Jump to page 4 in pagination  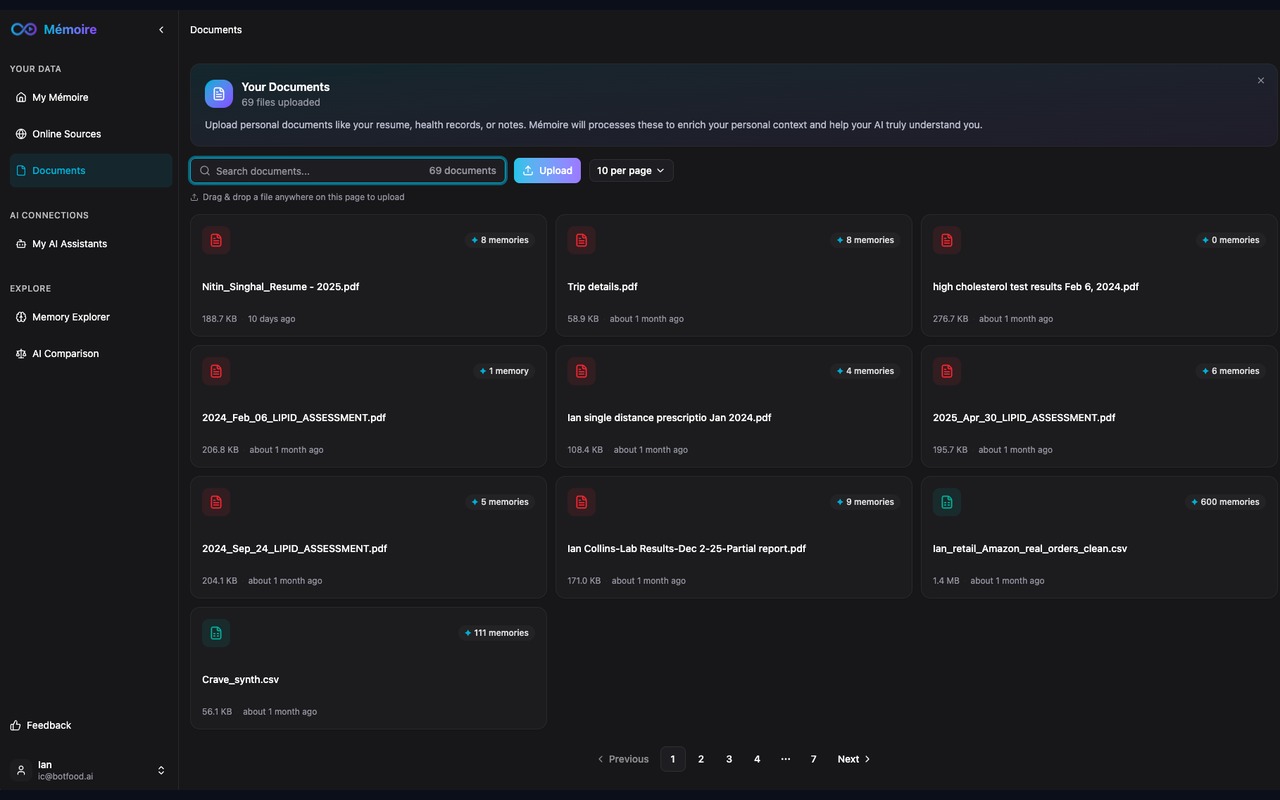pos(757,758)
